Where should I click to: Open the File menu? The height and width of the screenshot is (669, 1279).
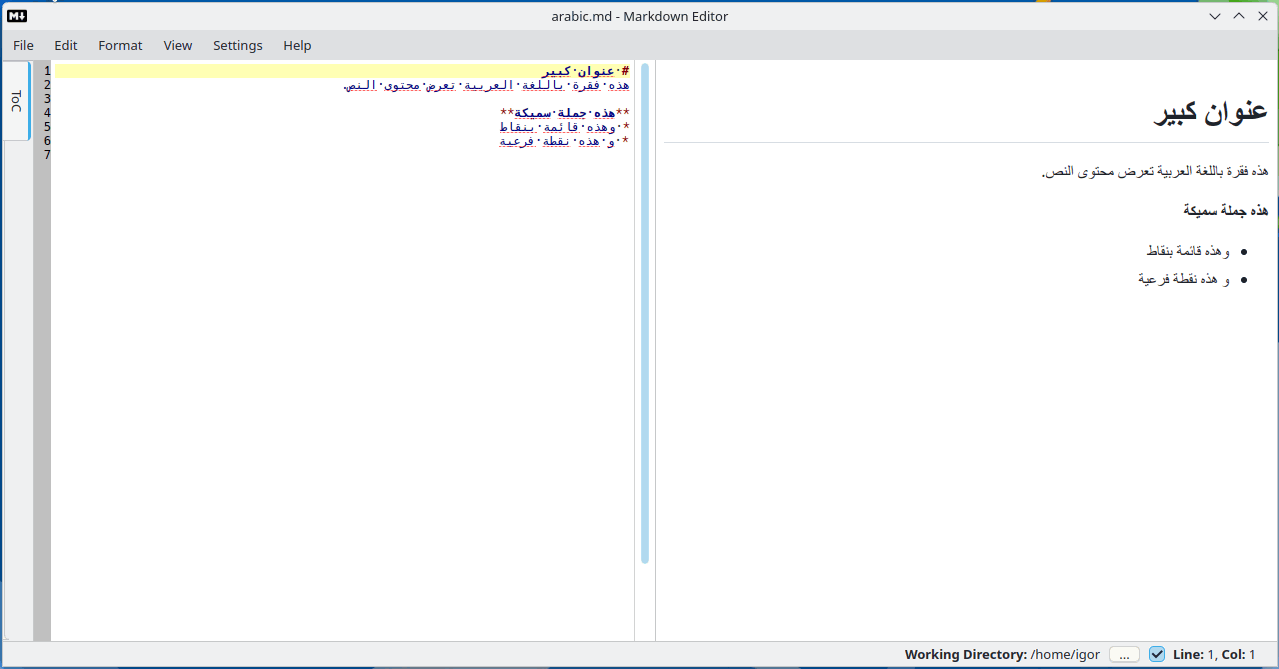pyautogui.click(x=23, y=45)
